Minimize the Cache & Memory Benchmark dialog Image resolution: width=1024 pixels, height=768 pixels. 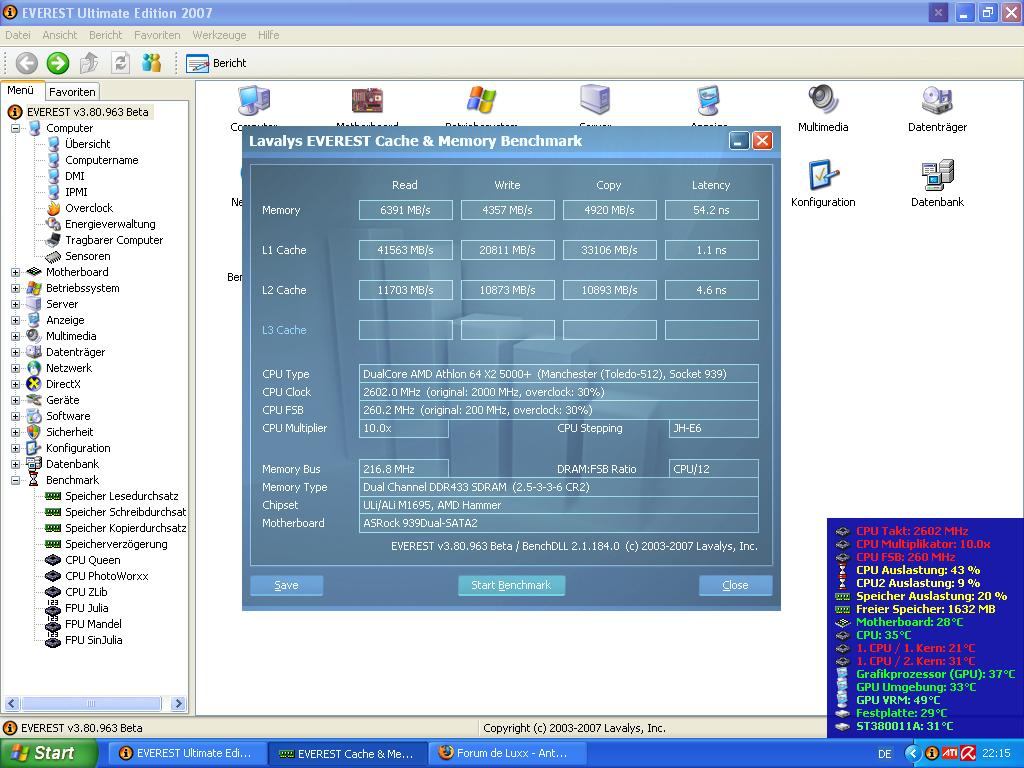click(x=739, y=140)
